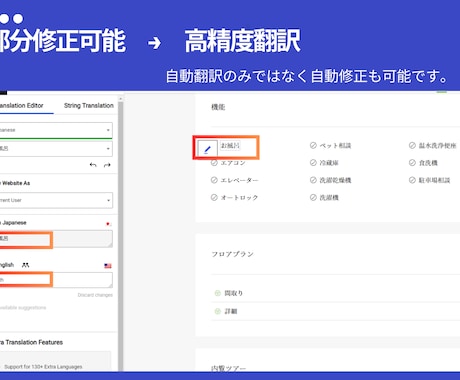Click the green plus icon beside 間取り
This screenshot has width=460, height=380.
click(x=218, y=293)
